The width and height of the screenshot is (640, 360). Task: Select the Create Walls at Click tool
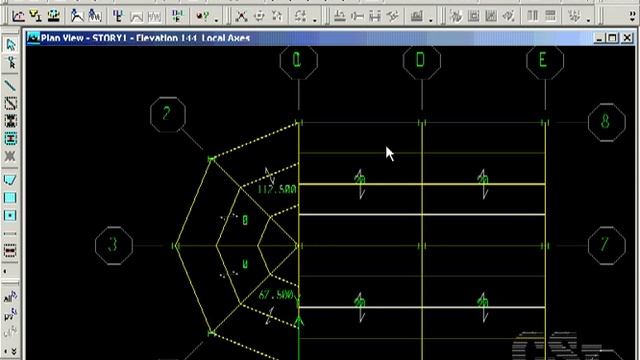(10, 251)
